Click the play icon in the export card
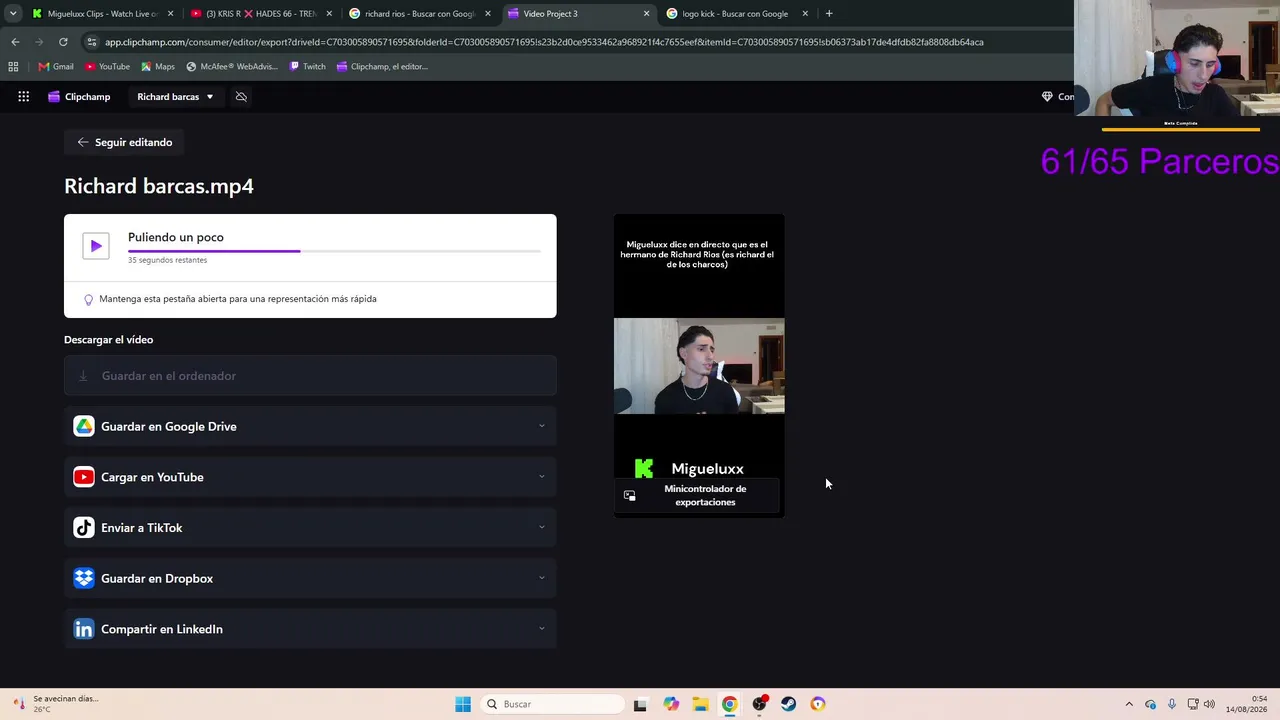 [x=96, y=246]
